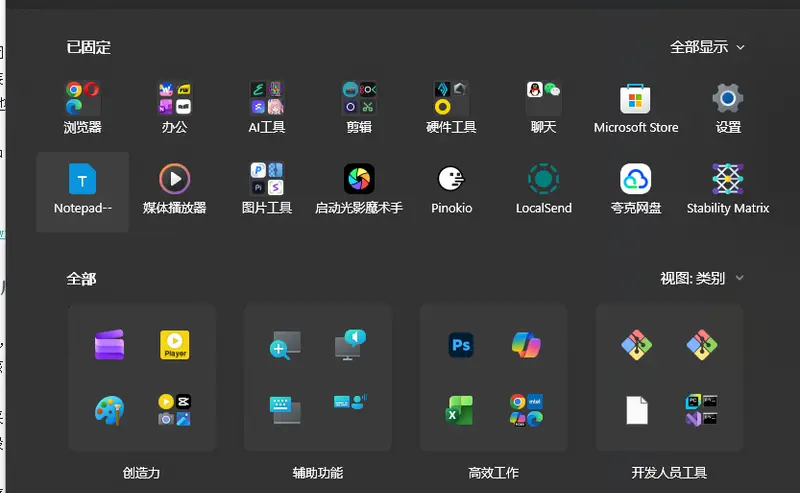Launch Photoshop in 高效工作
The height and width of the screenshot is (493, 800).
click(x=461, y=345)
